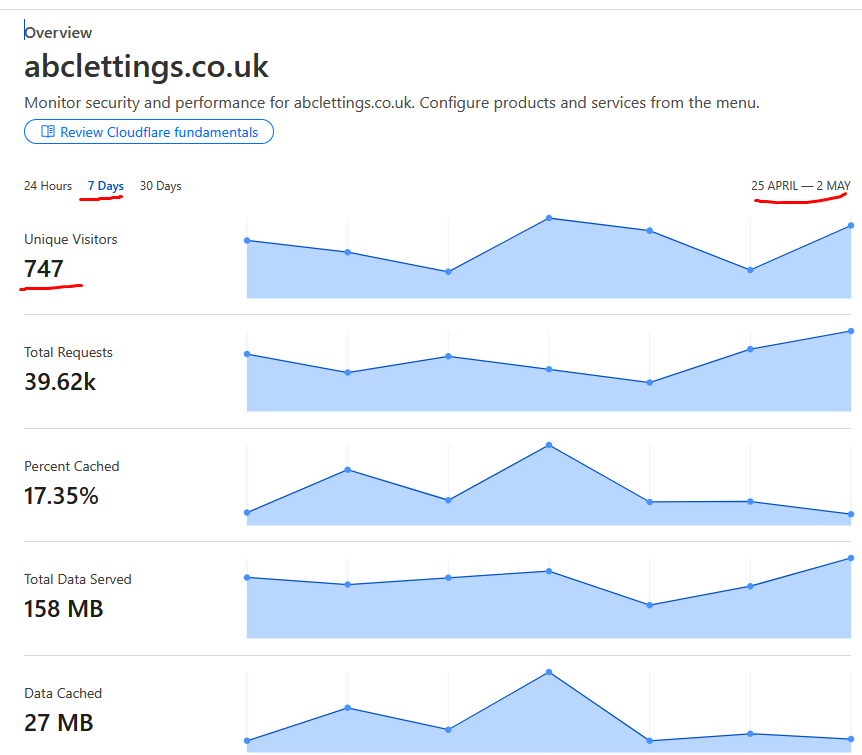862x755 pixels.
Task: Click the 25 APRIL — 2 MAY date range
Action: (x=800, y=186)
